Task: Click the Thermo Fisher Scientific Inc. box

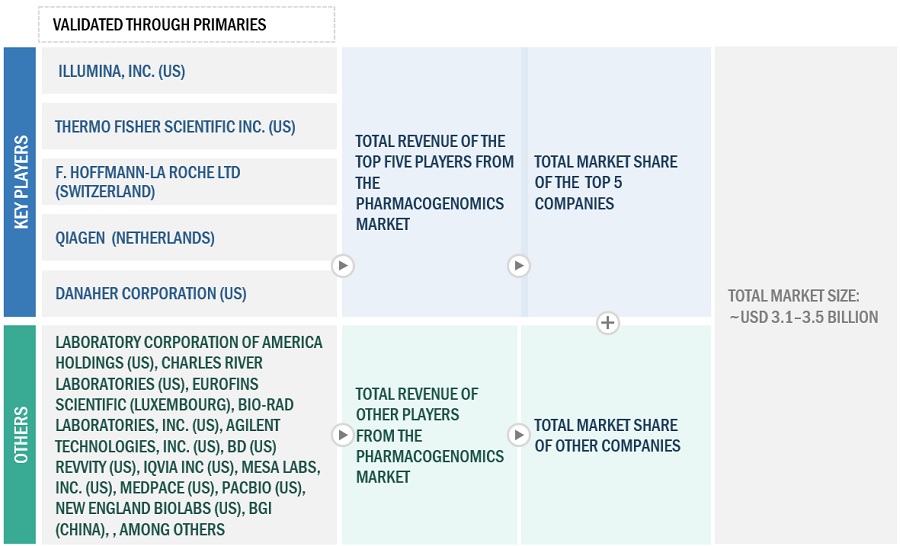Action: pyautogui.click(x=188, y=127)
